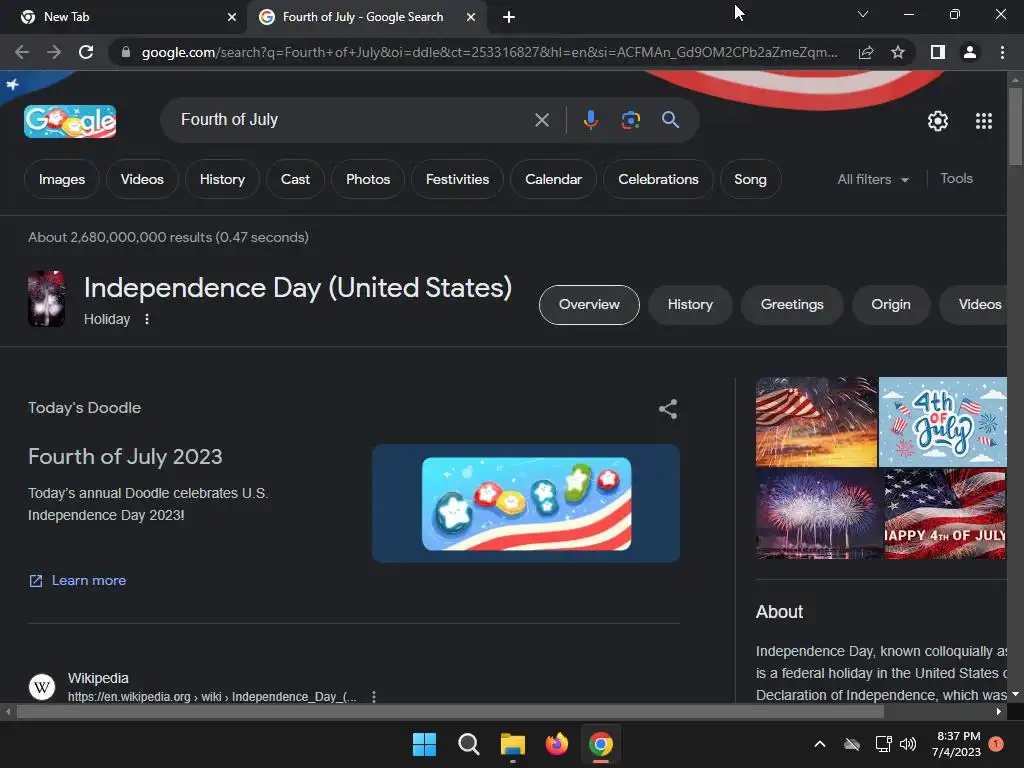Select the Calendar filter chip

click(x=553, y=179)
